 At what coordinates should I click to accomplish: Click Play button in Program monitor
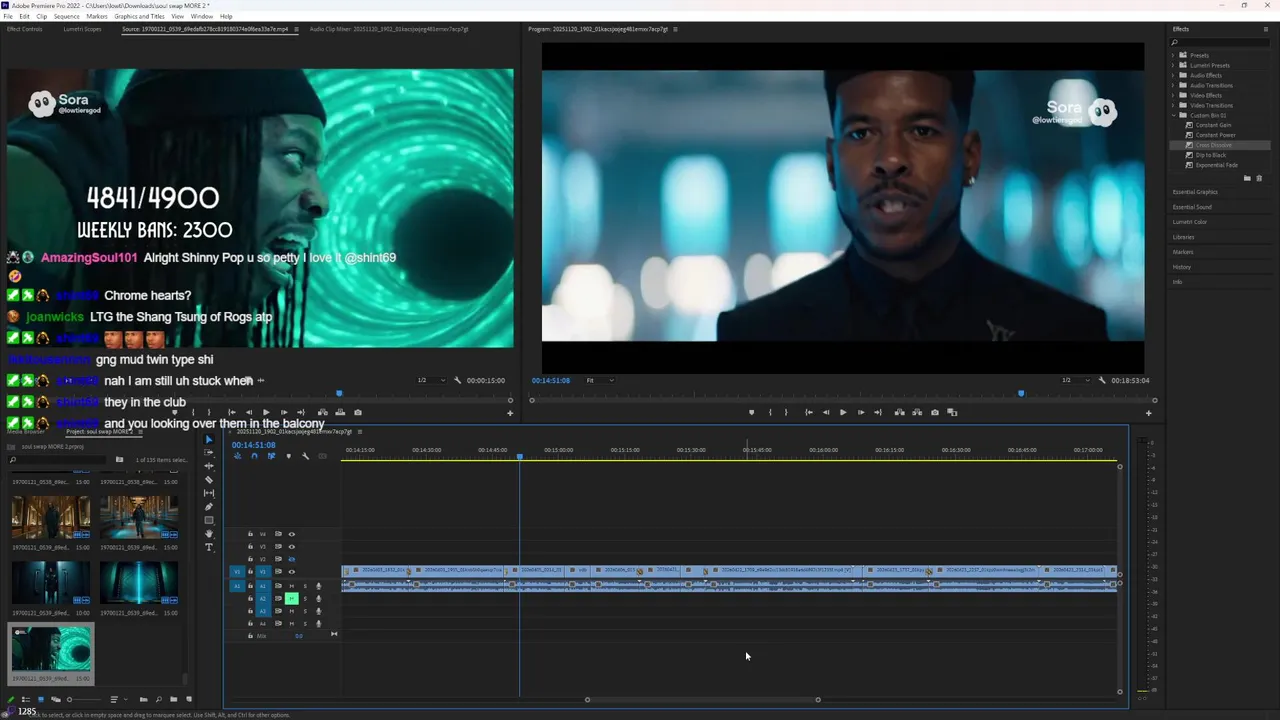pyautogui.click(x=843, y=412)
